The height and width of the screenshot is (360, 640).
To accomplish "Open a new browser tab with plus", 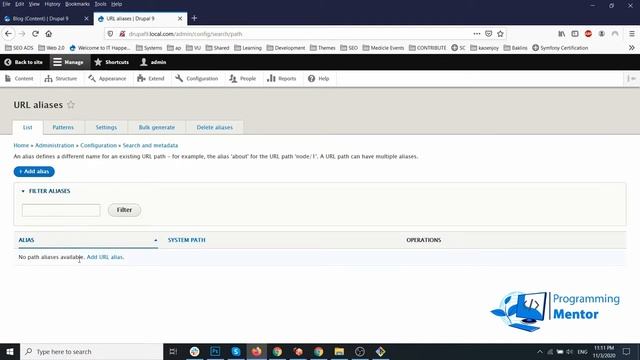I will coord(194,18).
